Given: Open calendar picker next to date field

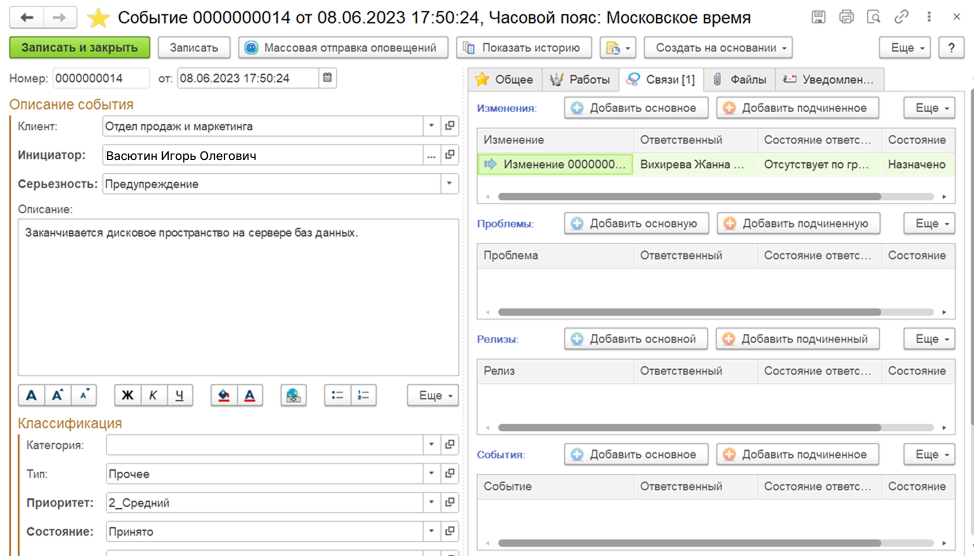Looking at the screenshot, I should coord(328,78).
